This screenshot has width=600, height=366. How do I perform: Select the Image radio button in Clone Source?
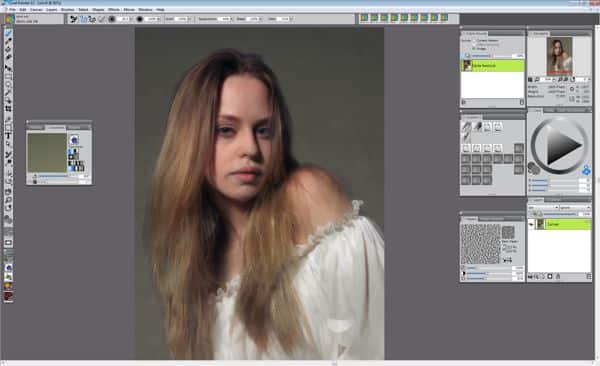[474, 49]
